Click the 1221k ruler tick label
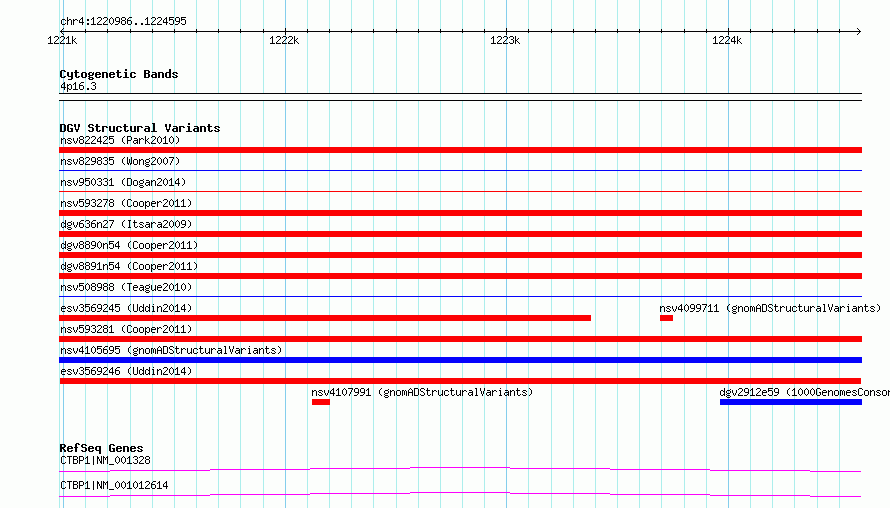The width and height of the screenshot is (890, 508). [62, 40]
